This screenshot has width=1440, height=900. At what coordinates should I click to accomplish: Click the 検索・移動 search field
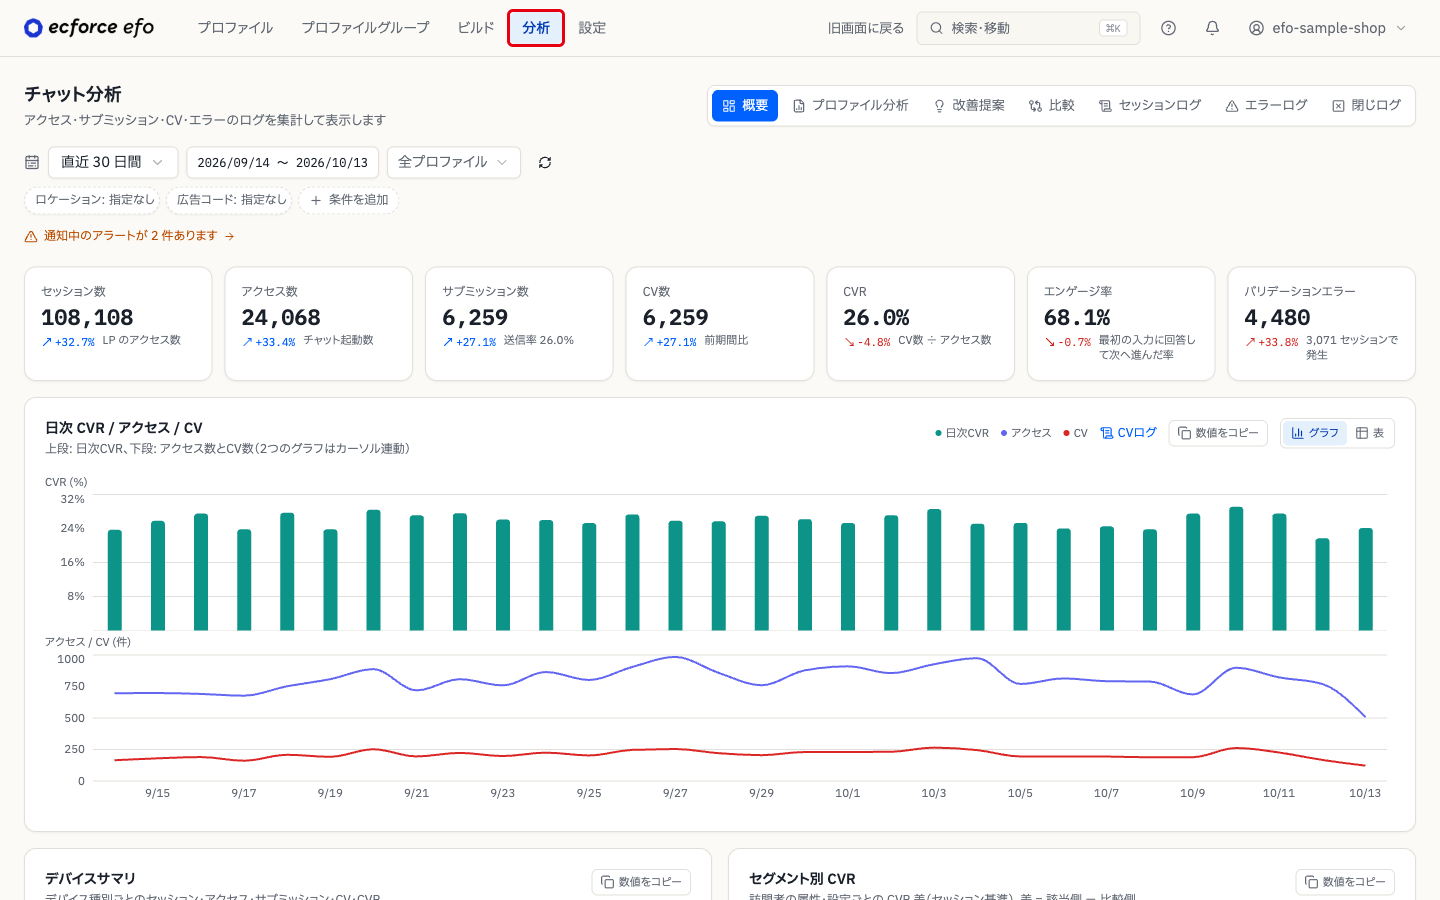point(1028,28)
